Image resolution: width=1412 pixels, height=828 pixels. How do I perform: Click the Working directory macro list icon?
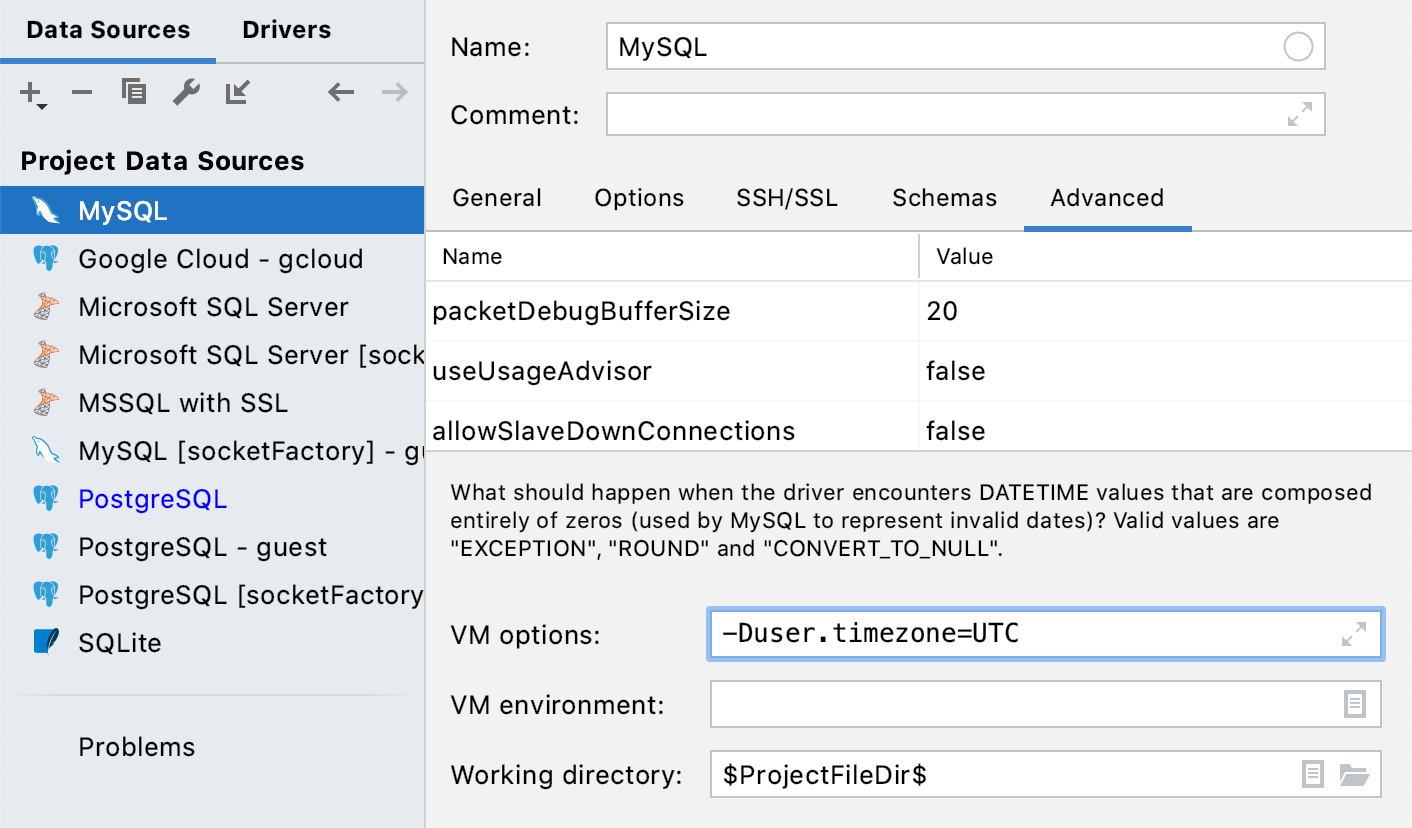pyautogui.click(x=1313, y=774)
